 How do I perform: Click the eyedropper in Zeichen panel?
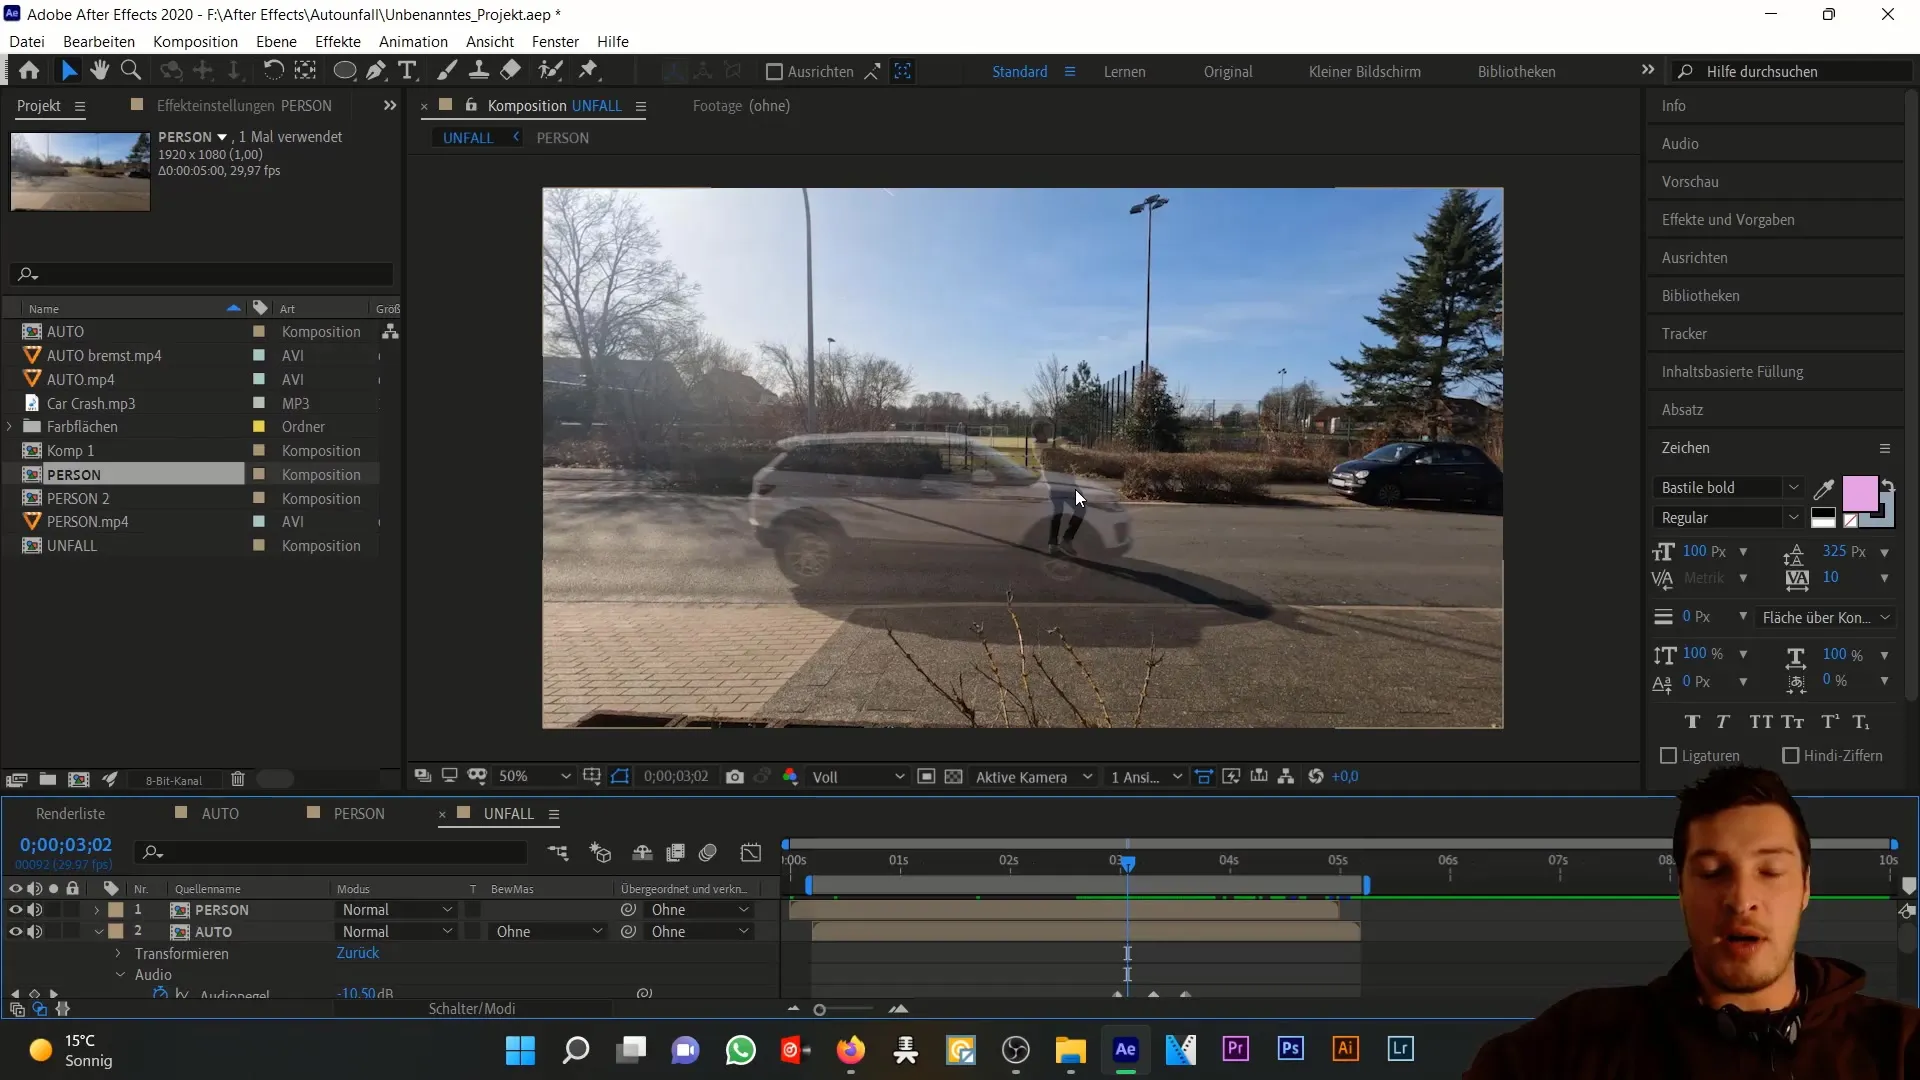click(1824, 488)
